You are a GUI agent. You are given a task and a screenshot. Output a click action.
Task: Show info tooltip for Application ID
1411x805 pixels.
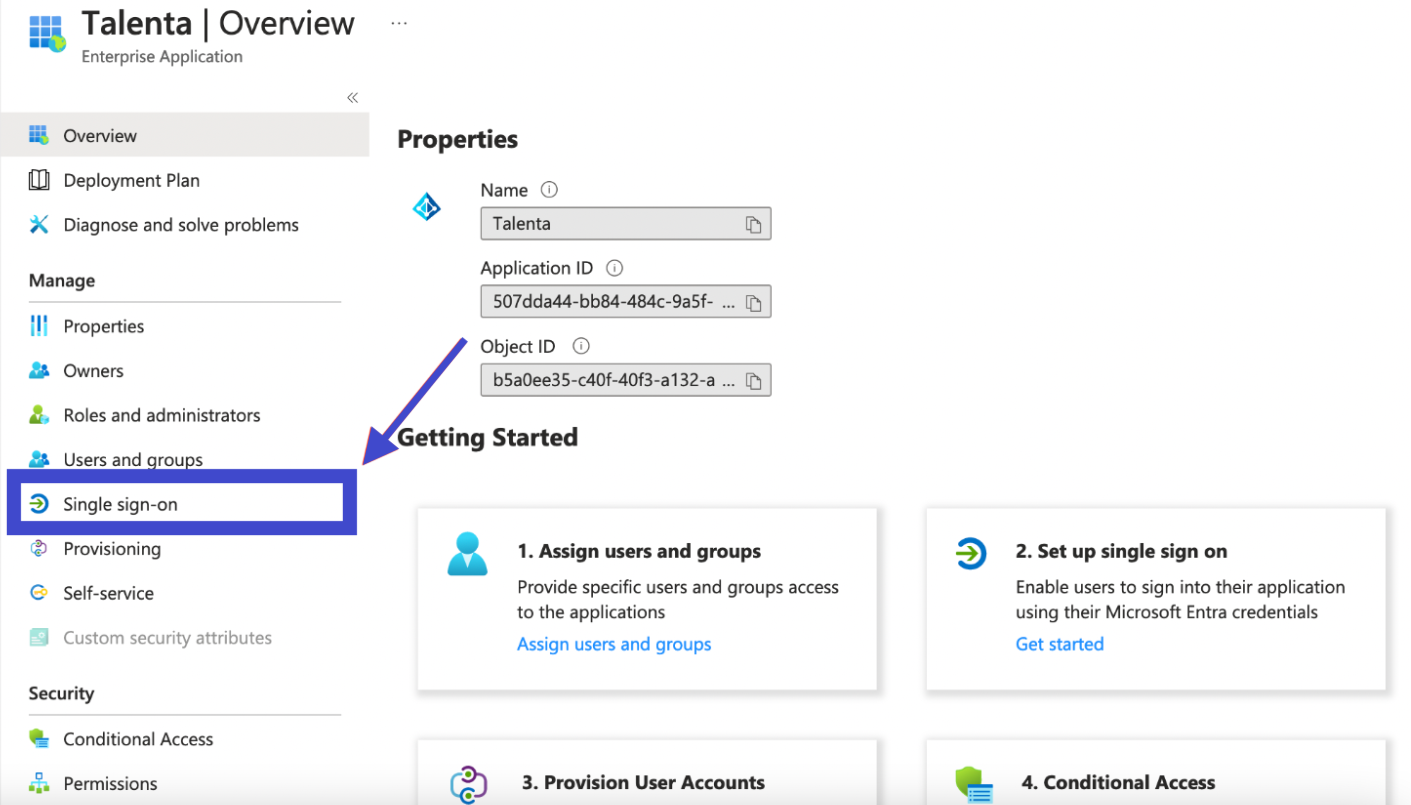tap(614, 268)
